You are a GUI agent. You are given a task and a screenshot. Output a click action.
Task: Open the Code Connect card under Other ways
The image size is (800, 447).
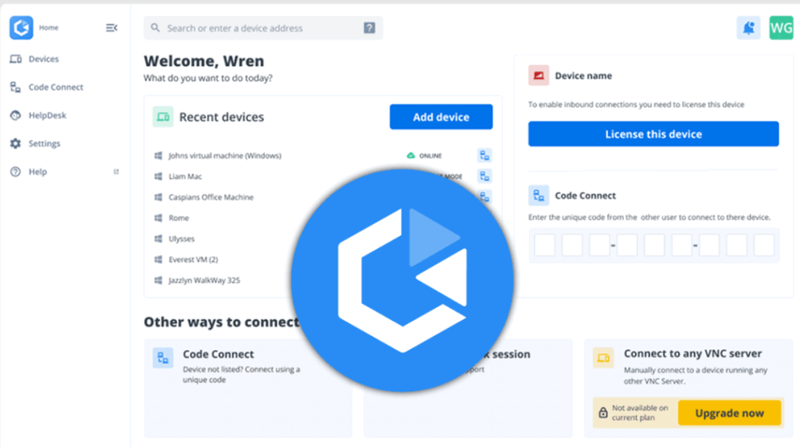coord(248,388)
